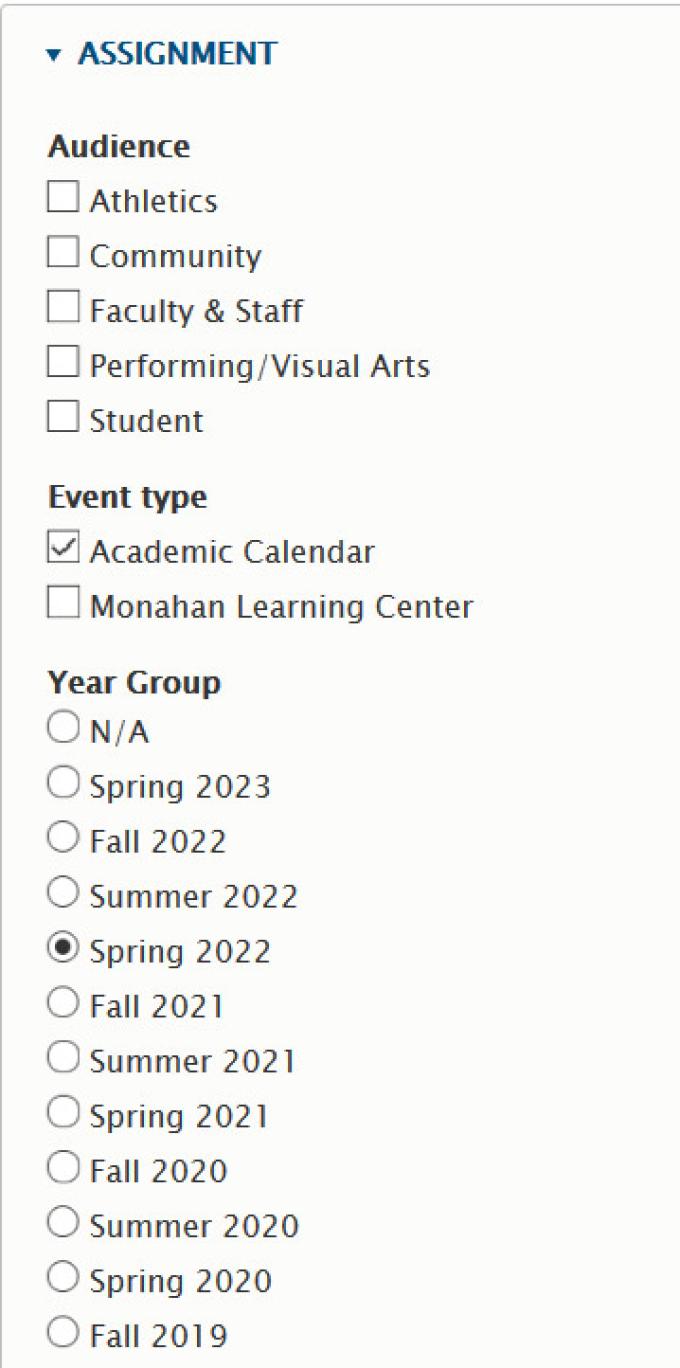Viewport: 680px width, 1368px height.
Task: Tick the Faculty & Staff checkbox
Action: click(63, 309)
